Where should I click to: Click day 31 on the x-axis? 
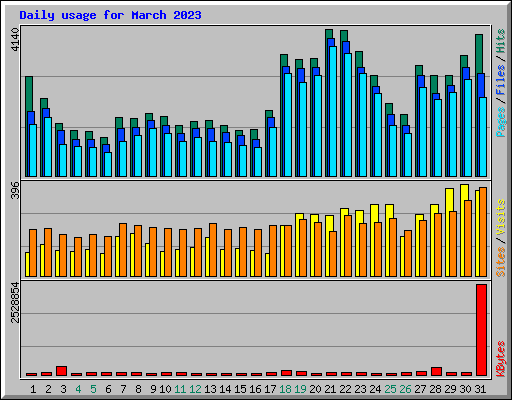point(480,389)
